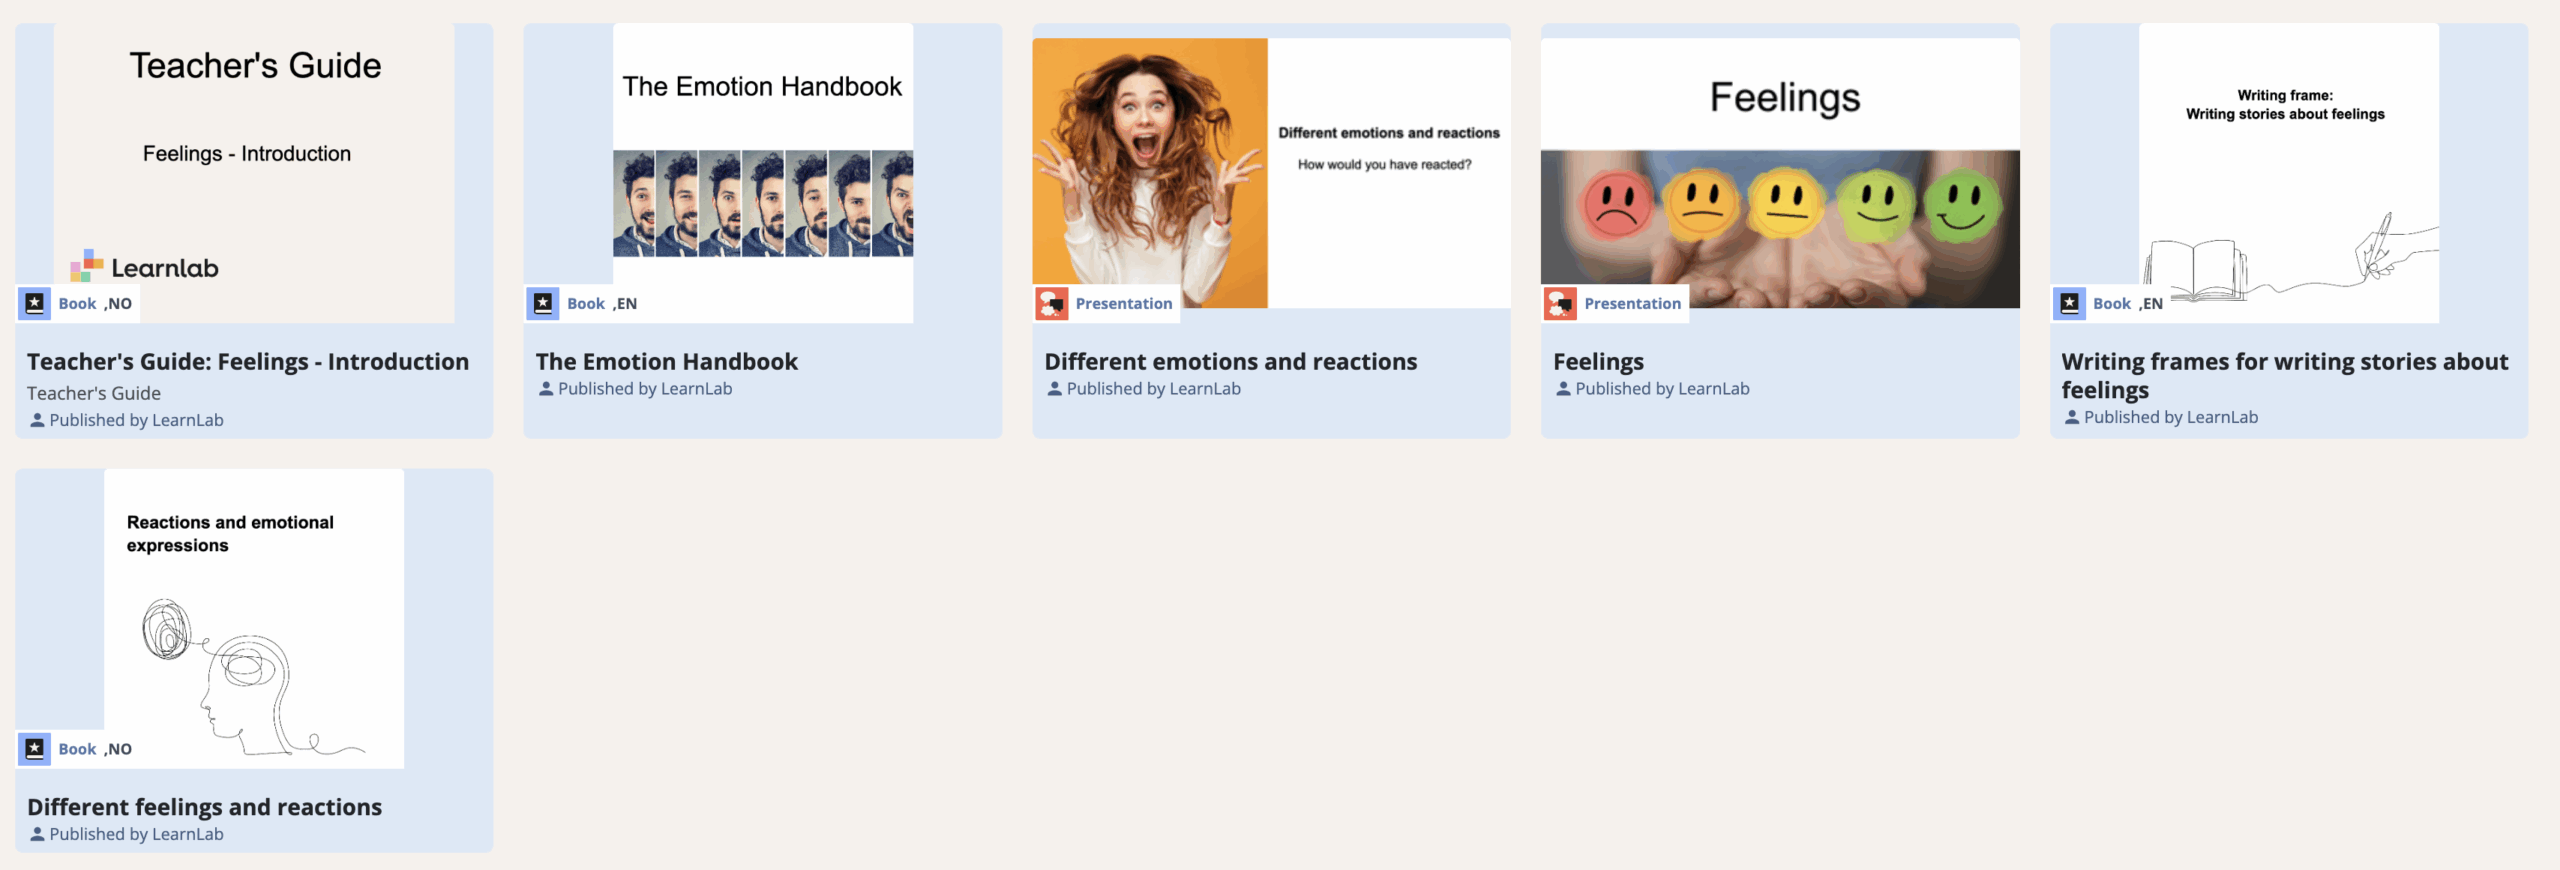The image size is (2560, 870).
Task: Open Teacher's Guide: Feelings - Introduction title
Action: coord(247,361)
